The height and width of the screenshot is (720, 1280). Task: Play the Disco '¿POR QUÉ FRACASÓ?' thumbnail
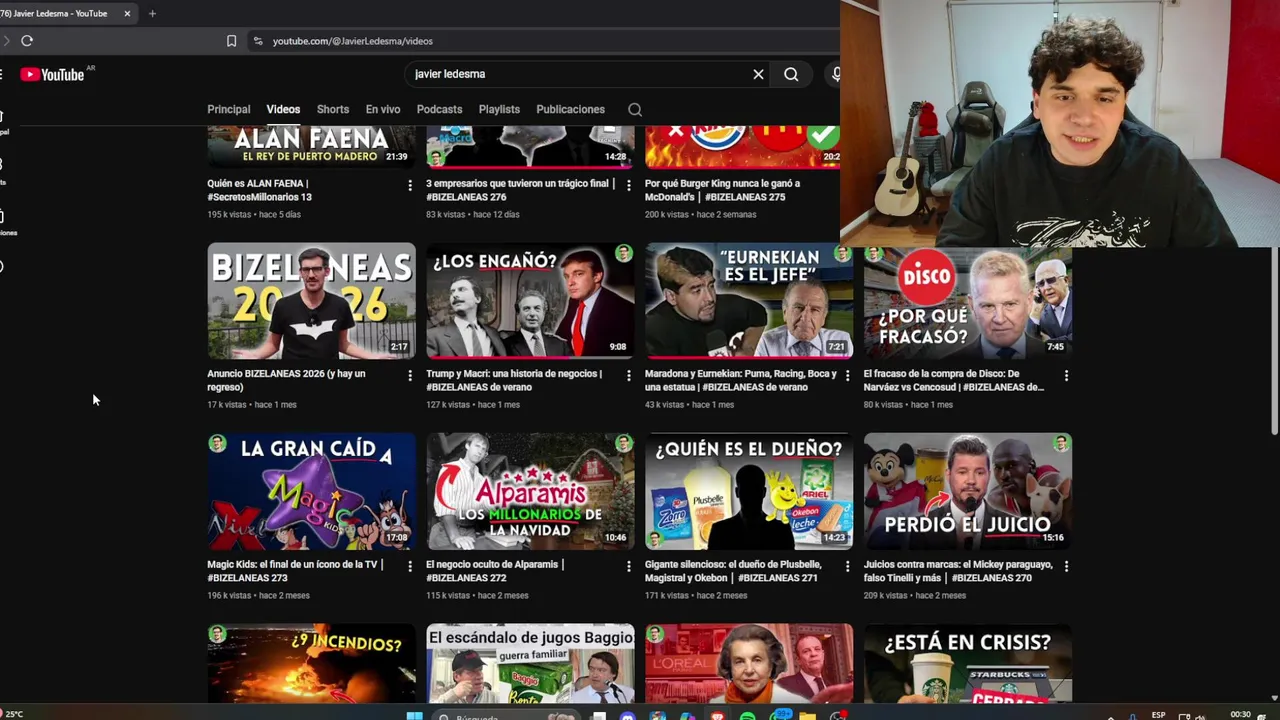coord(968,303)
